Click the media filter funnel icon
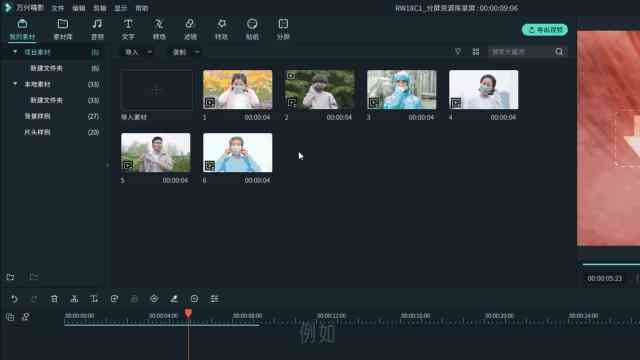 pyautogui.click(x=458, y=52)
